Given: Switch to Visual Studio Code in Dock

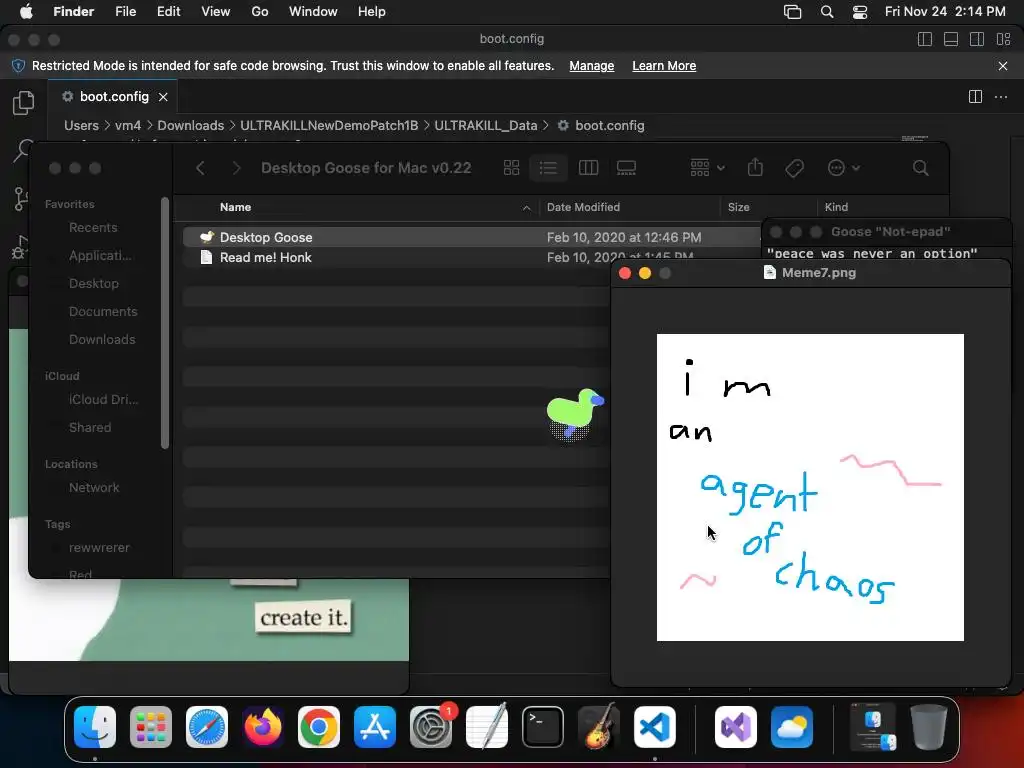Looking at the screenshot, I should pyautogui.click(x=655, y=727).
